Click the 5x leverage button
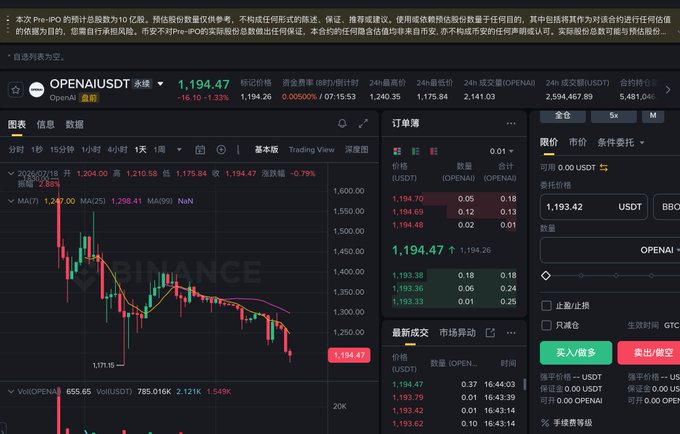The image size is (680, 434). 614,115
